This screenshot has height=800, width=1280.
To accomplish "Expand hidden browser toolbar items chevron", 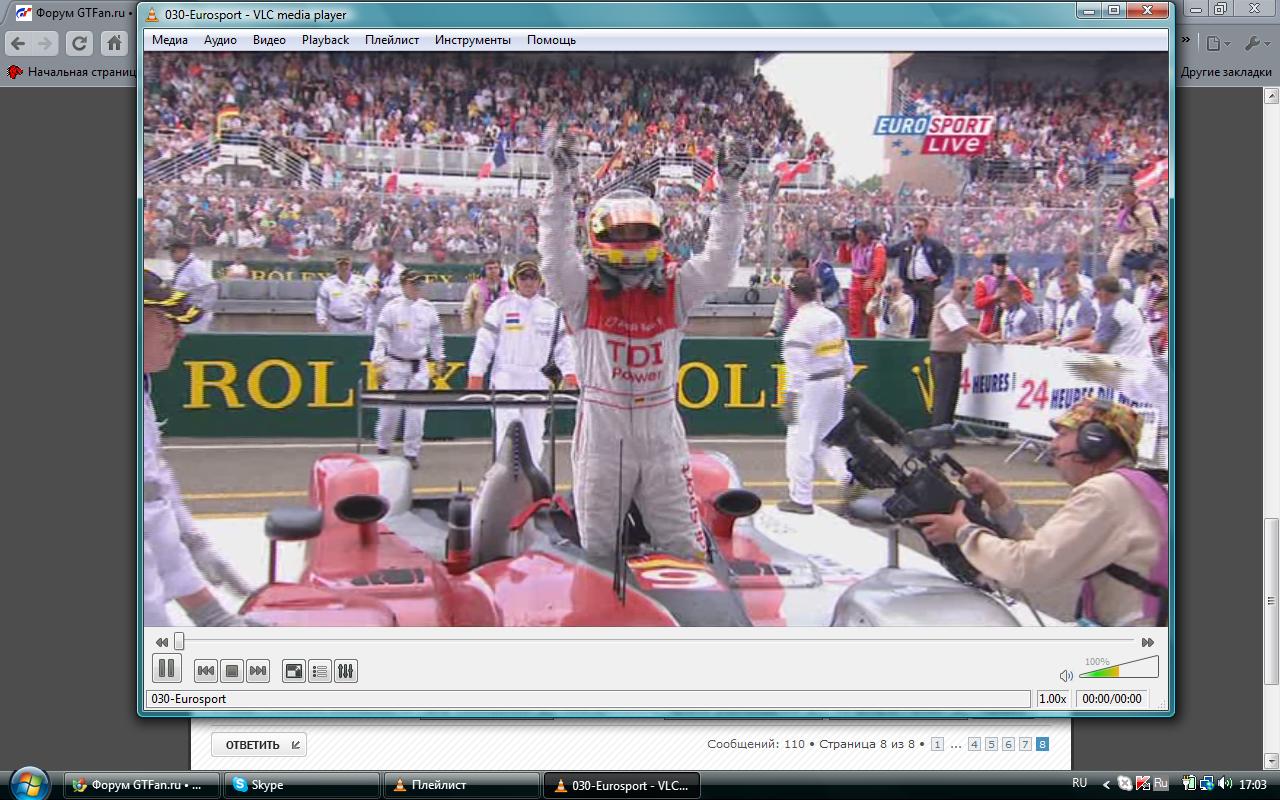I will click(x=1186, y=40).
